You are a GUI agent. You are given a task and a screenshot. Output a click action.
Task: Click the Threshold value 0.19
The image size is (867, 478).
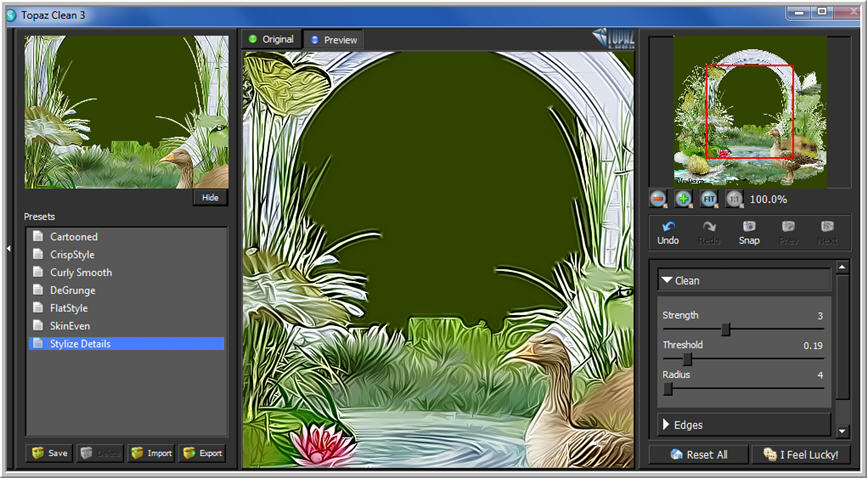pos(813,346)
